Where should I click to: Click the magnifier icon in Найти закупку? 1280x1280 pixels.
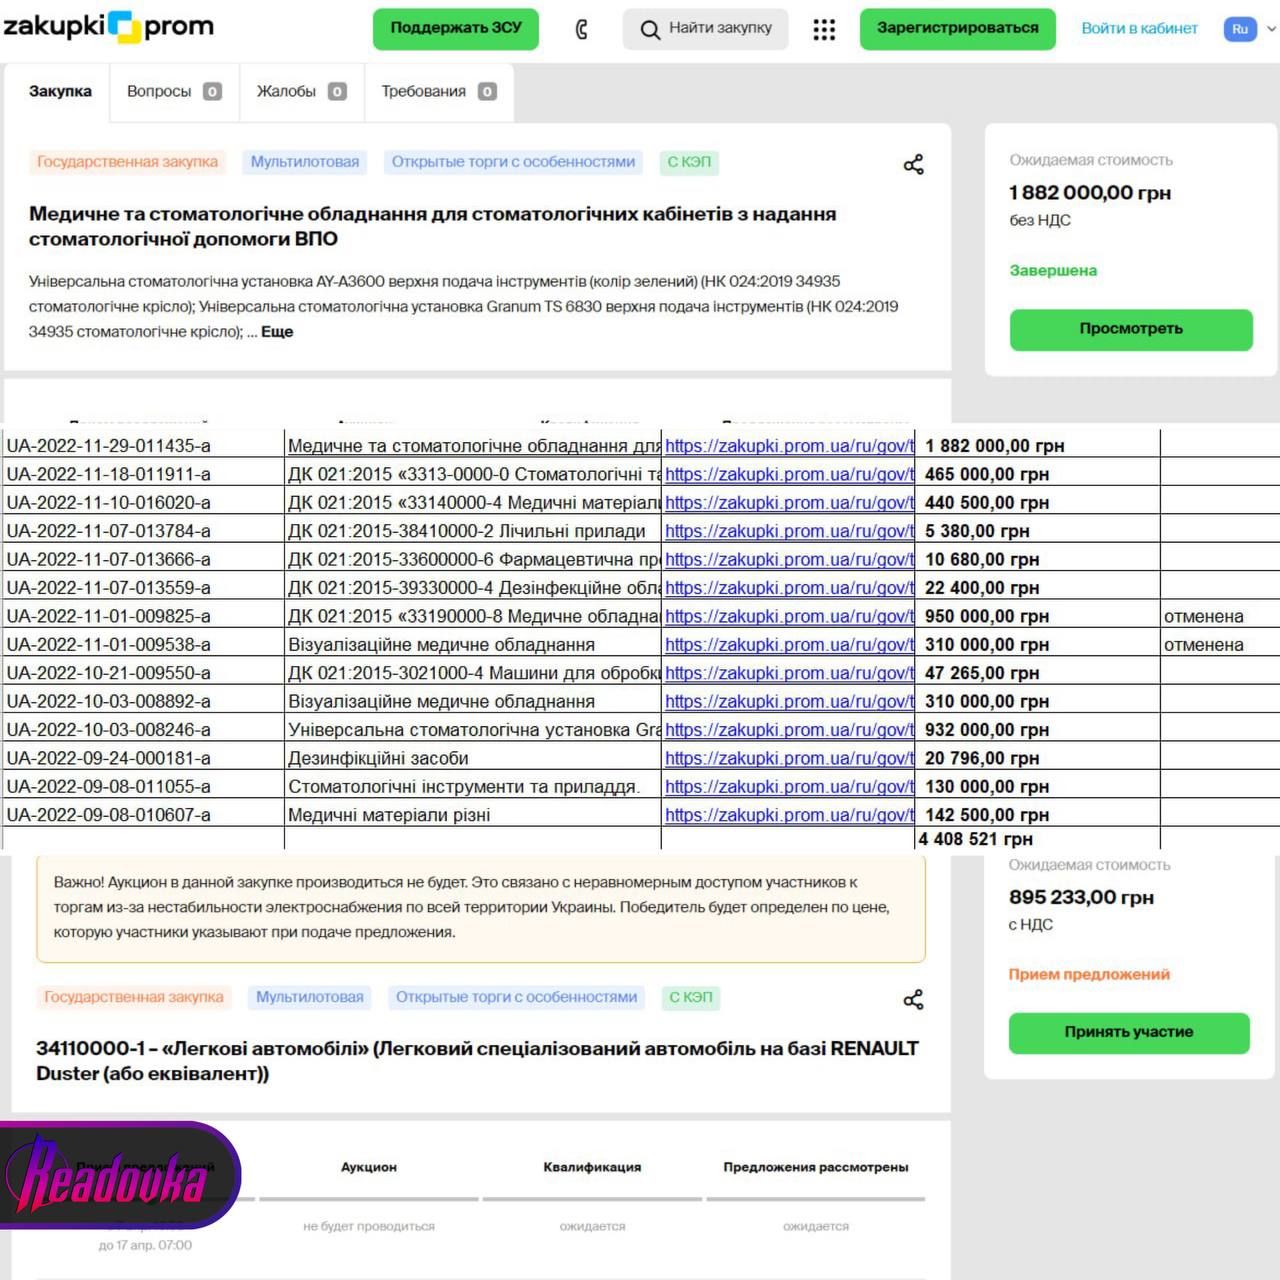click(650, 30)
